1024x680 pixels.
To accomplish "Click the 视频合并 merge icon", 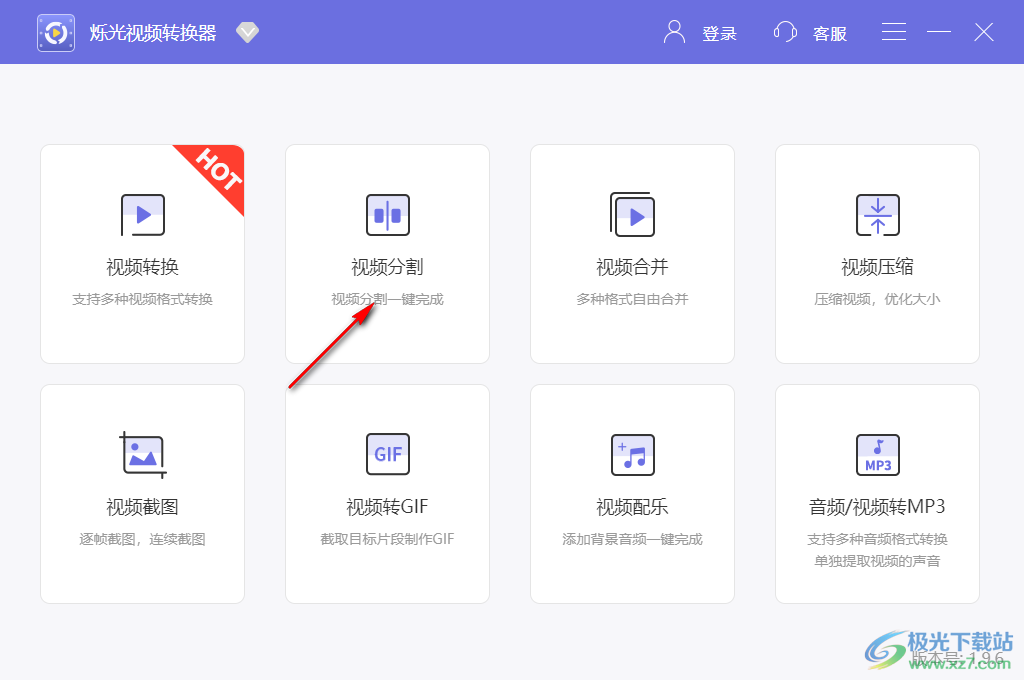I will 632,214.
